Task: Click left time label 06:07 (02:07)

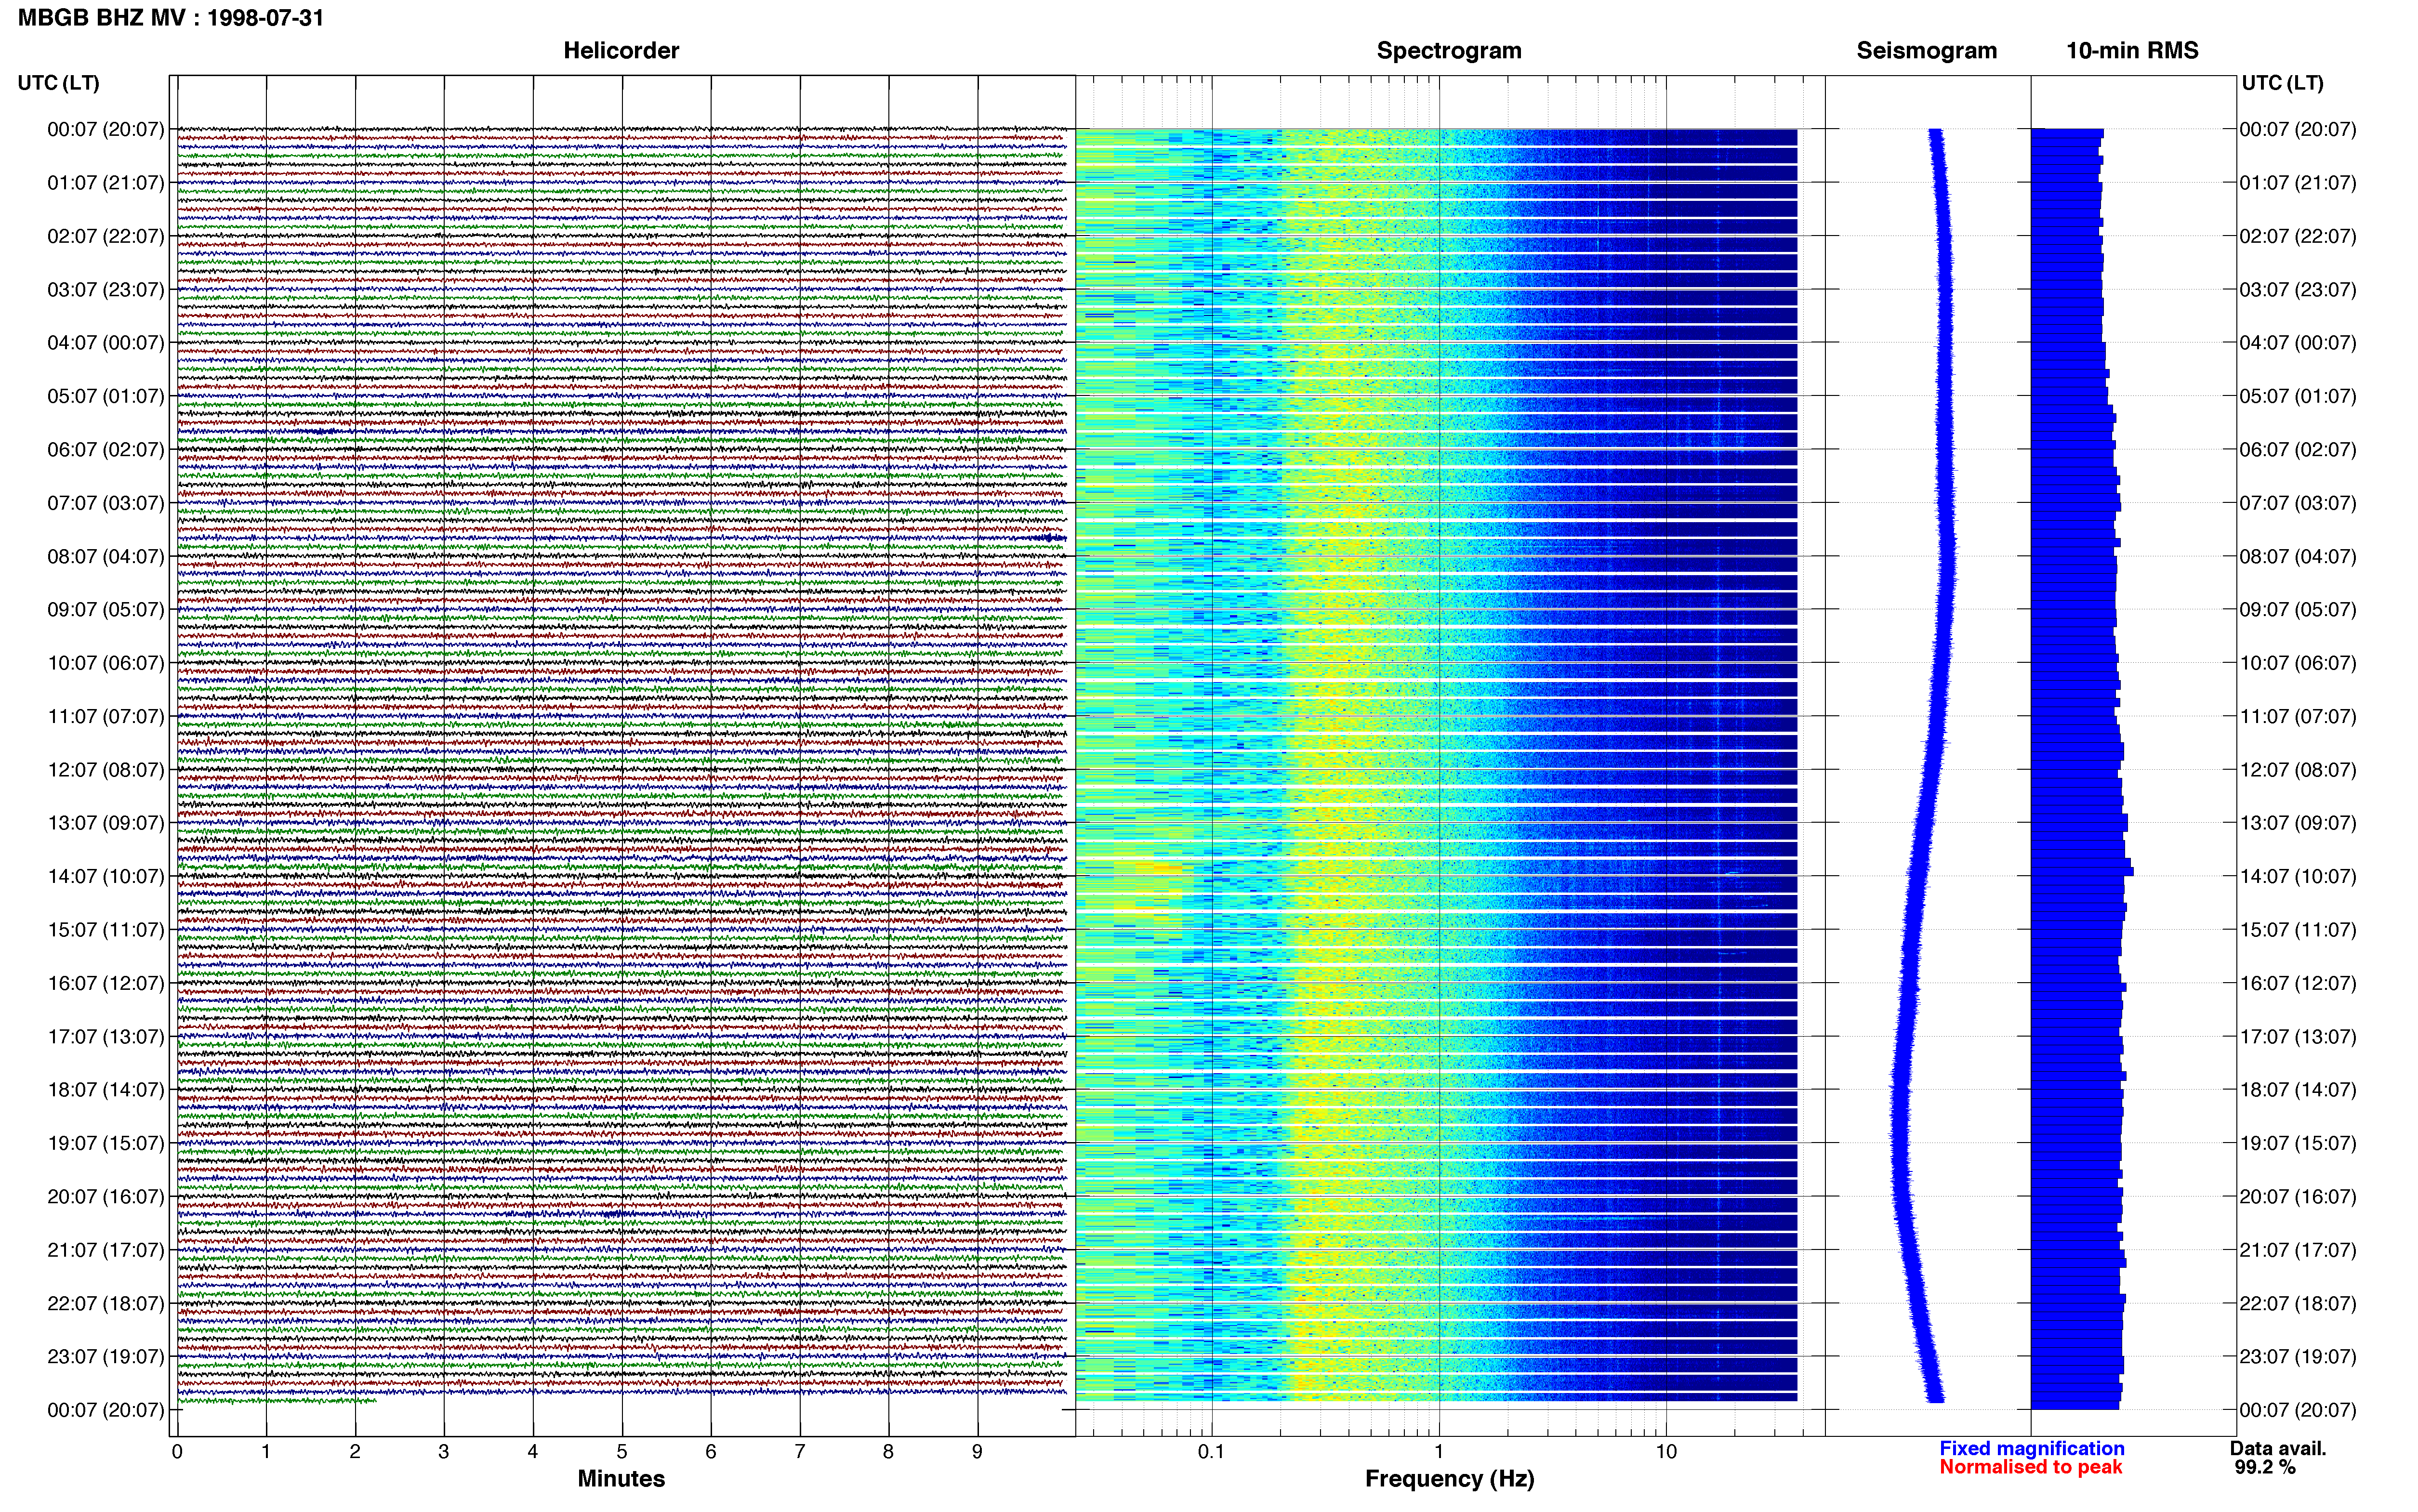Action: tap(105, 449)
